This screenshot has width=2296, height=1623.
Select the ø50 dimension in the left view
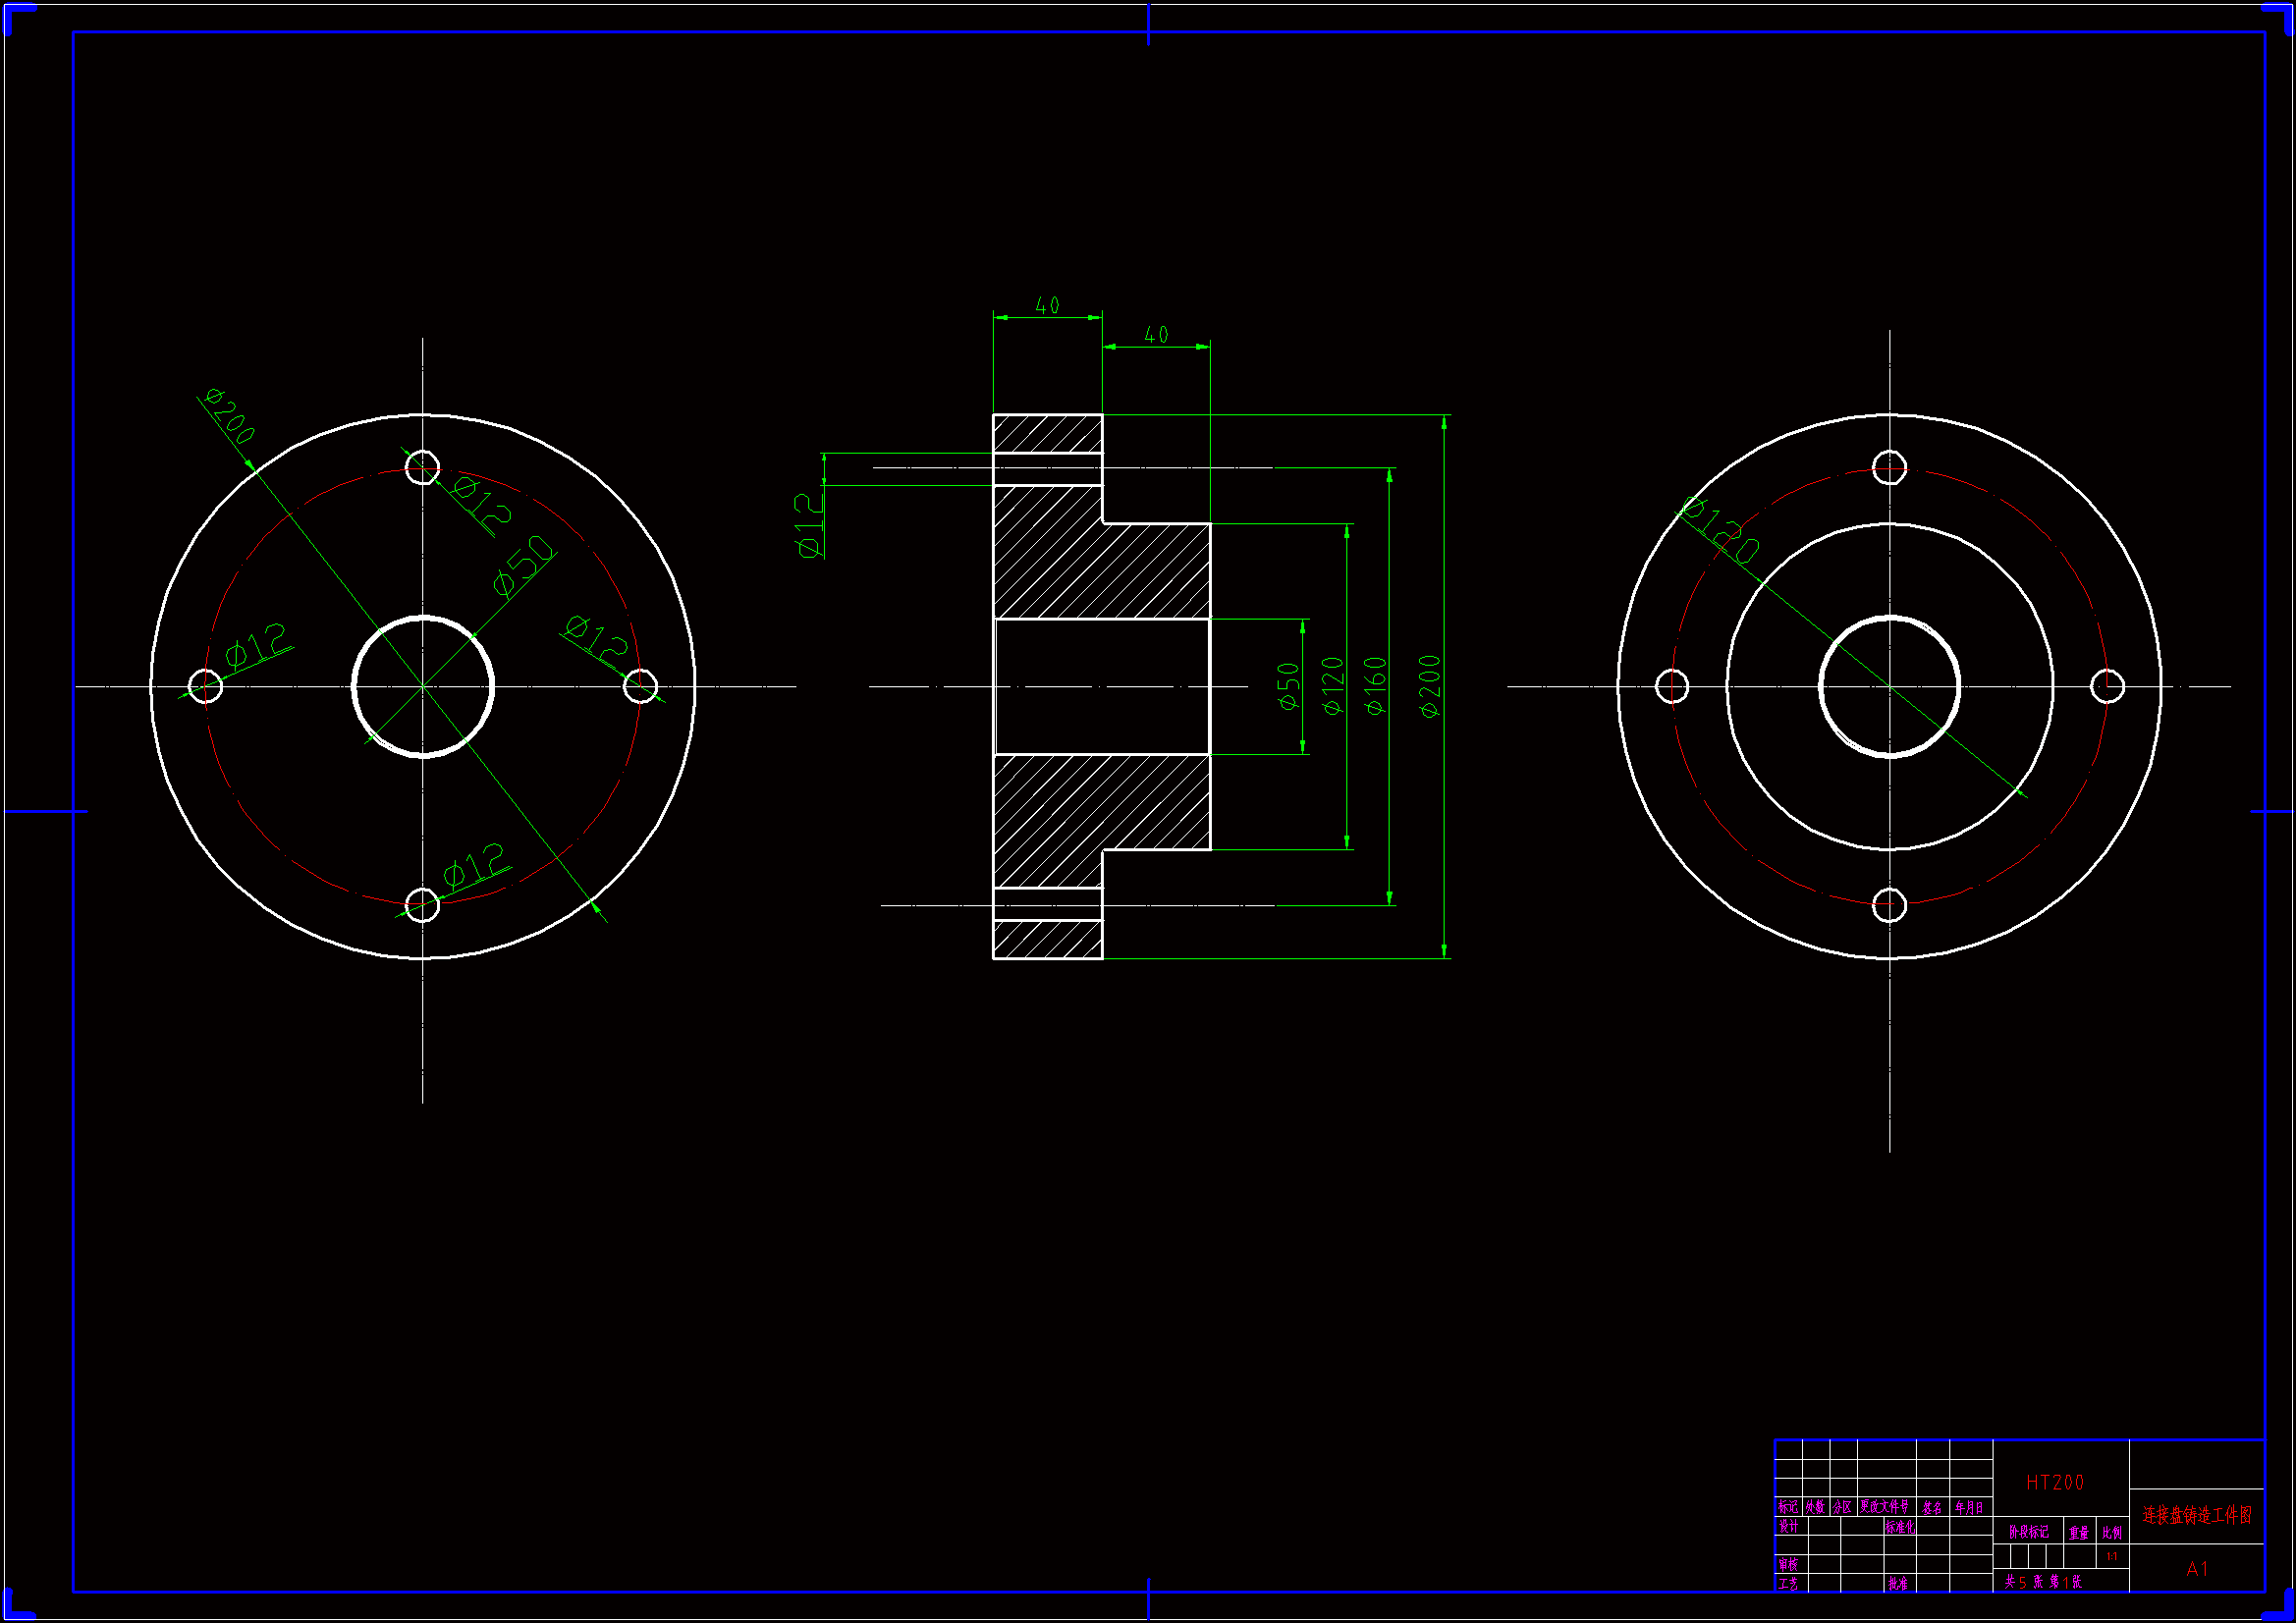(524, 565)
